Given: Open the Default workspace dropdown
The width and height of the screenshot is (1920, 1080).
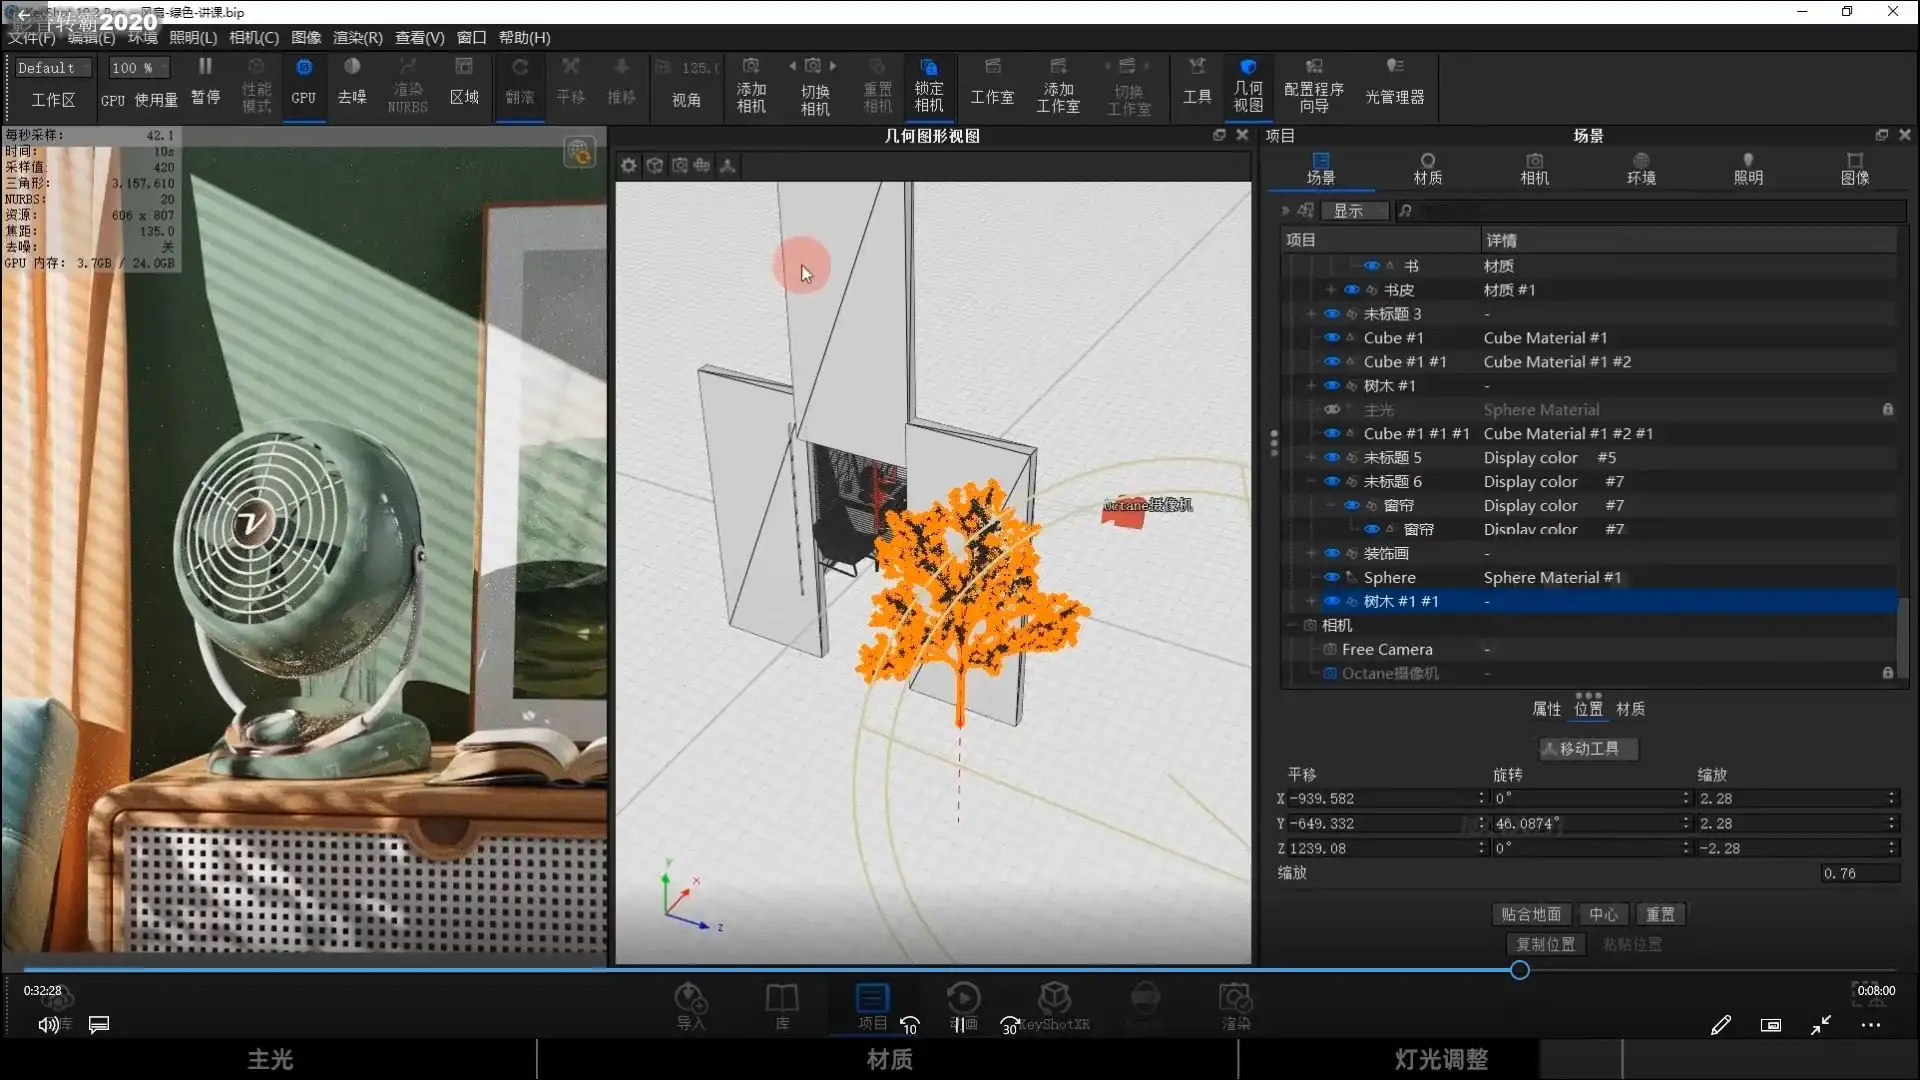Looking at the screenshot, I should pos(54,68).
